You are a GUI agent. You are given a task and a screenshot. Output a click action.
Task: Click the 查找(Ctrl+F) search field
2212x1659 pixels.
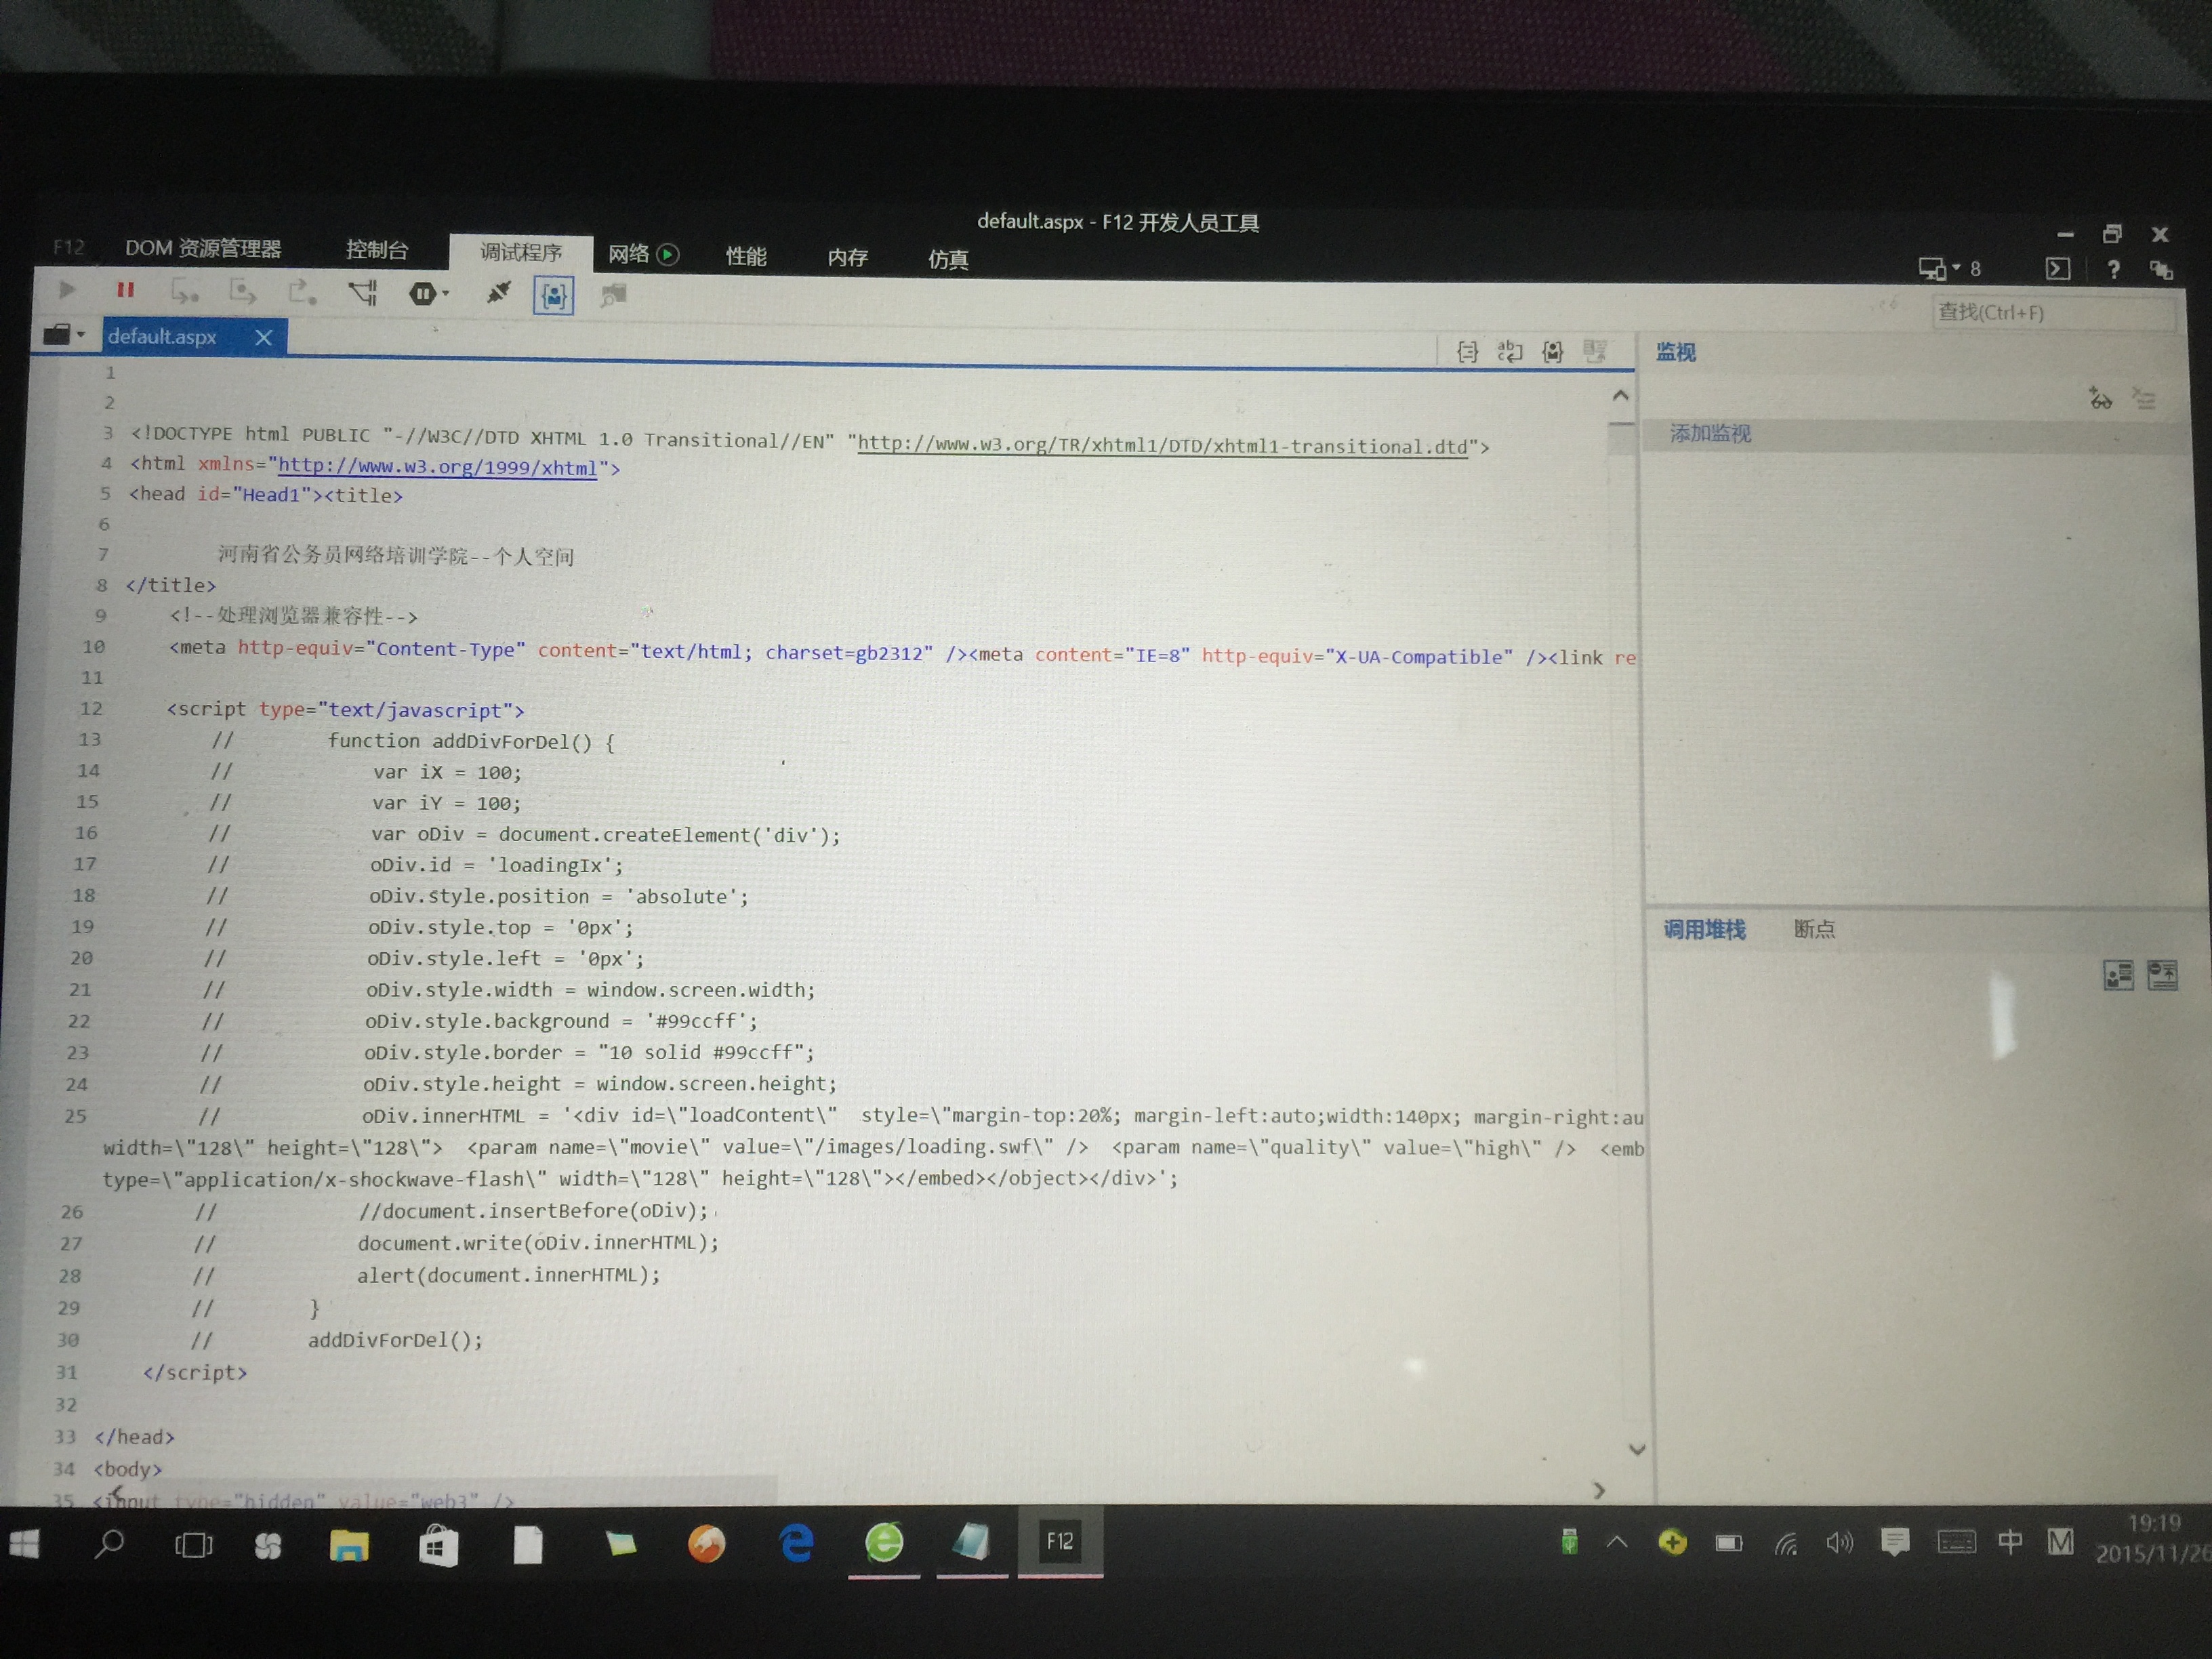2054,313
